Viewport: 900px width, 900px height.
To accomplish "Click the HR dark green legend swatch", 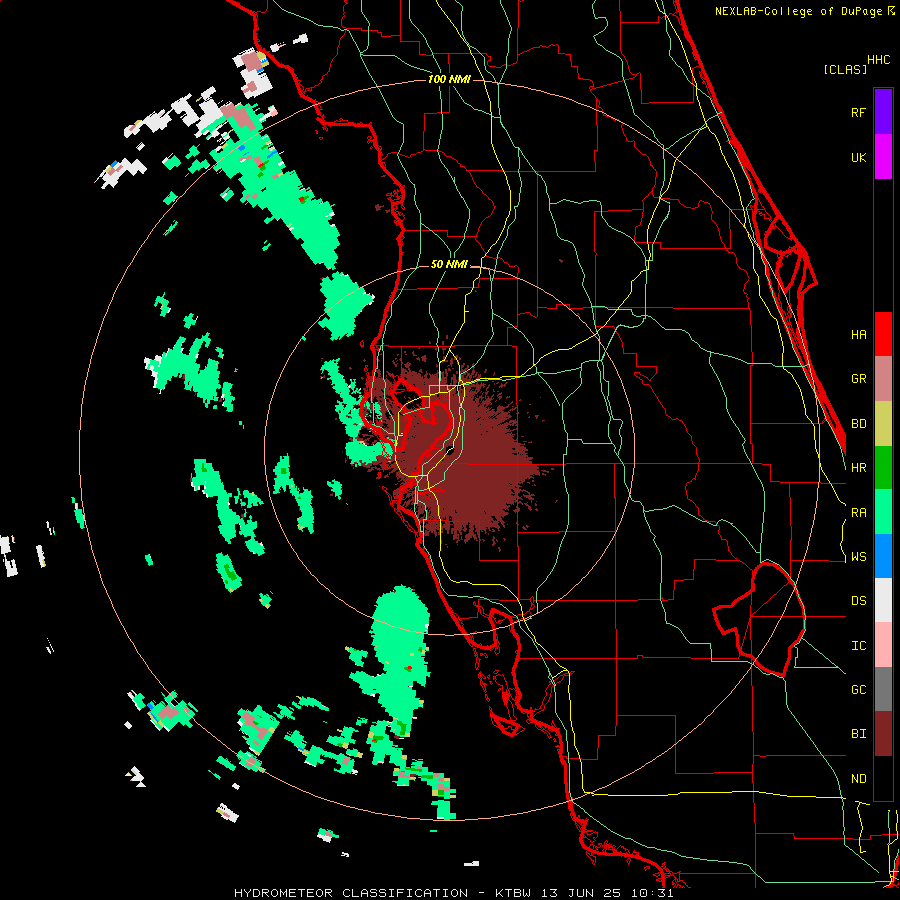I will tap(883, 468).
